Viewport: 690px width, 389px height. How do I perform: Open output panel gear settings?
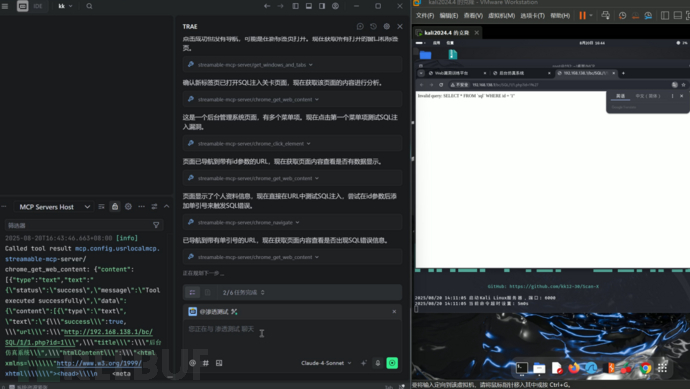128,206
